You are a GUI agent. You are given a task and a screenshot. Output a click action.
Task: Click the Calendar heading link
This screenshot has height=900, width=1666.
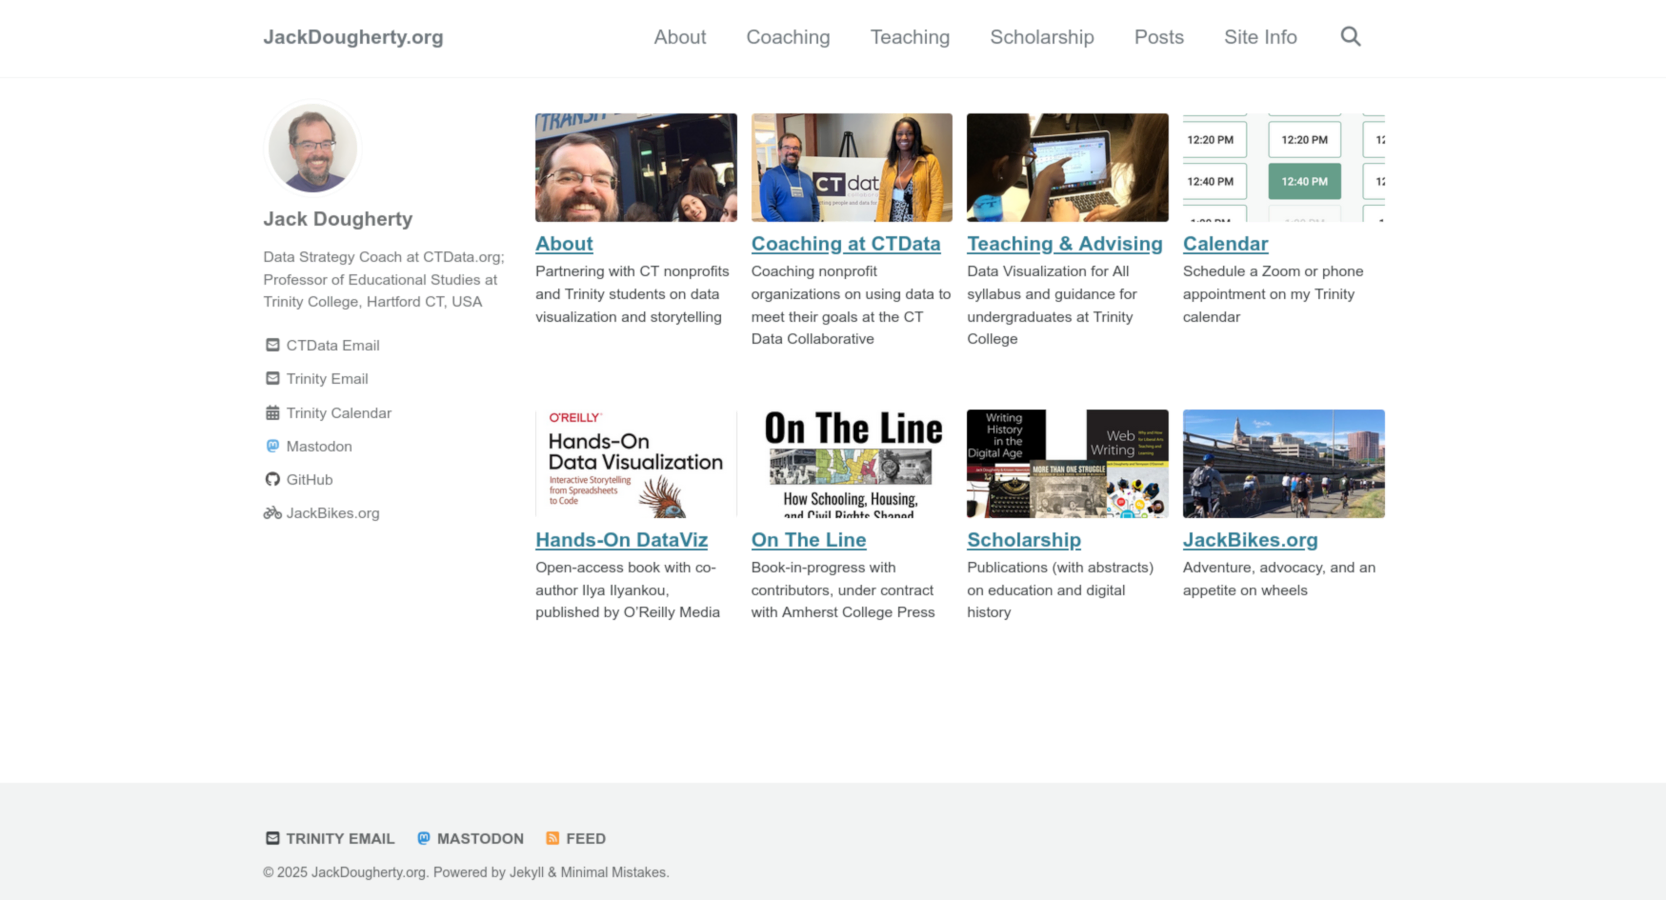pyautogui.click(x=1225, y=243)
